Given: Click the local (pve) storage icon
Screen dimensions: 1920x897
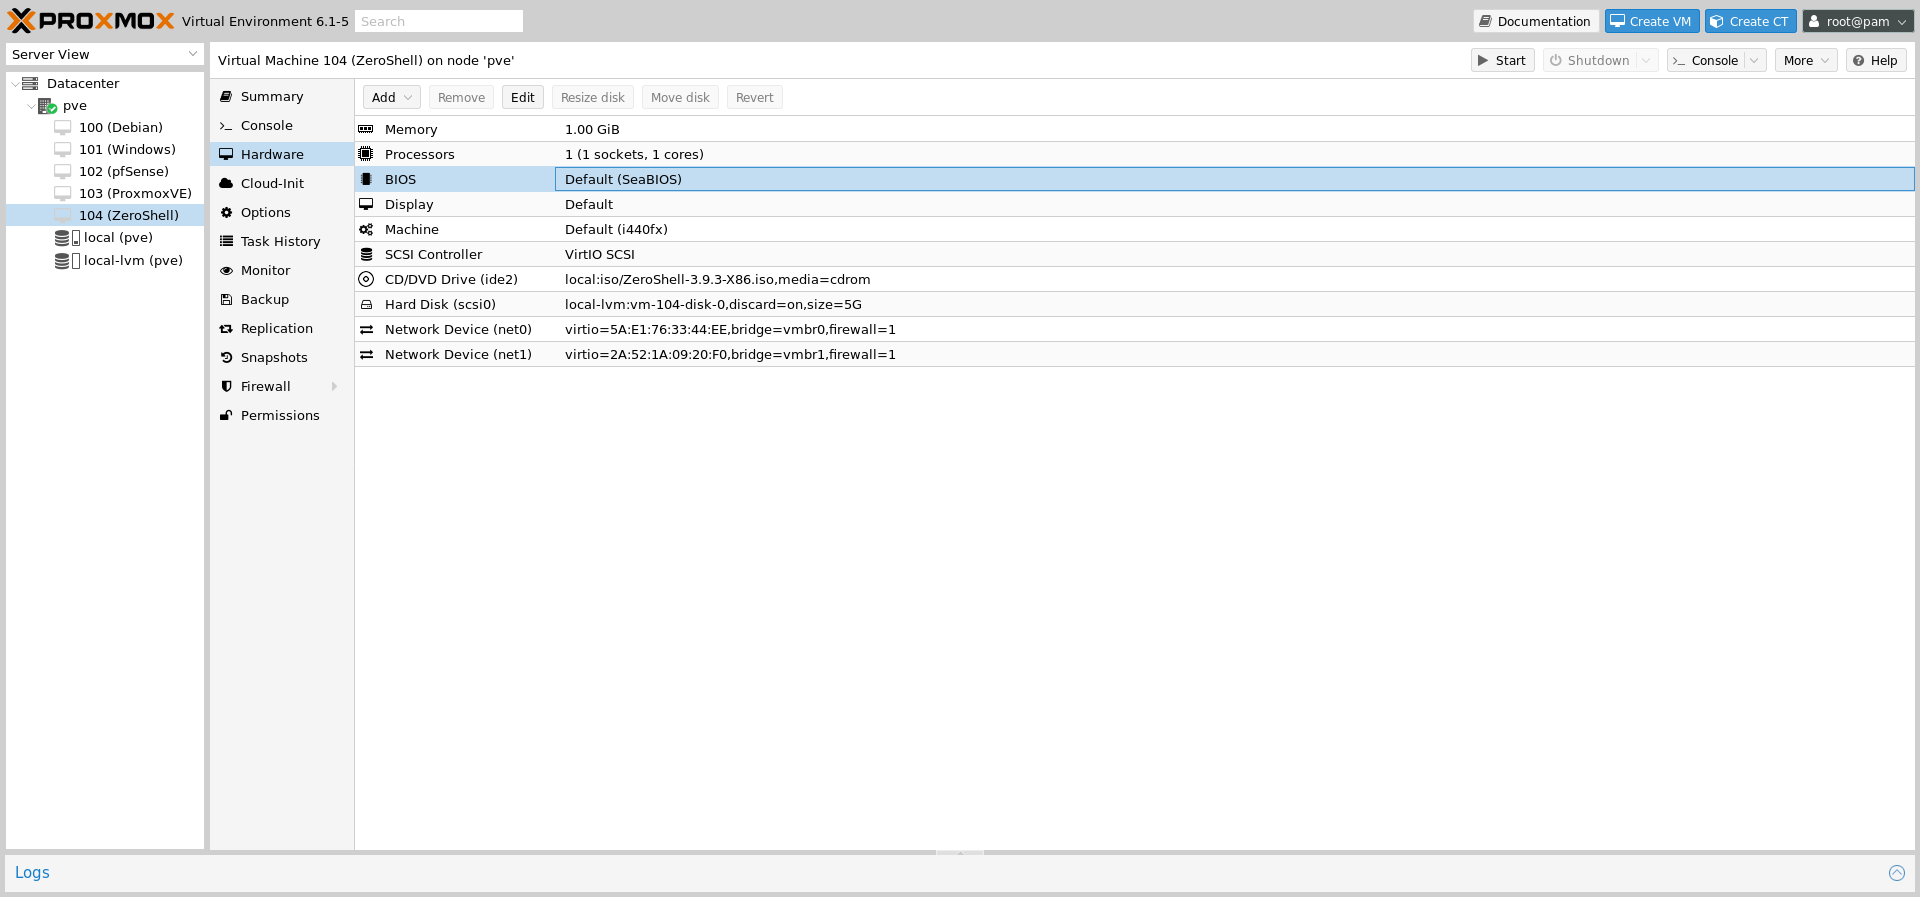Looking at the screenshot, I should [67, 238].
